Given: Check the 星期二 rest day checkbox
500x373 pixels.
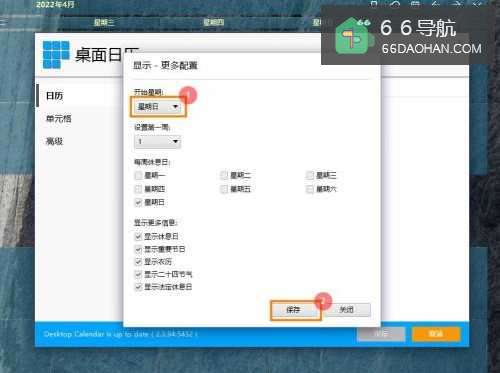Looking at the screenshot, I should click(224, 175).
